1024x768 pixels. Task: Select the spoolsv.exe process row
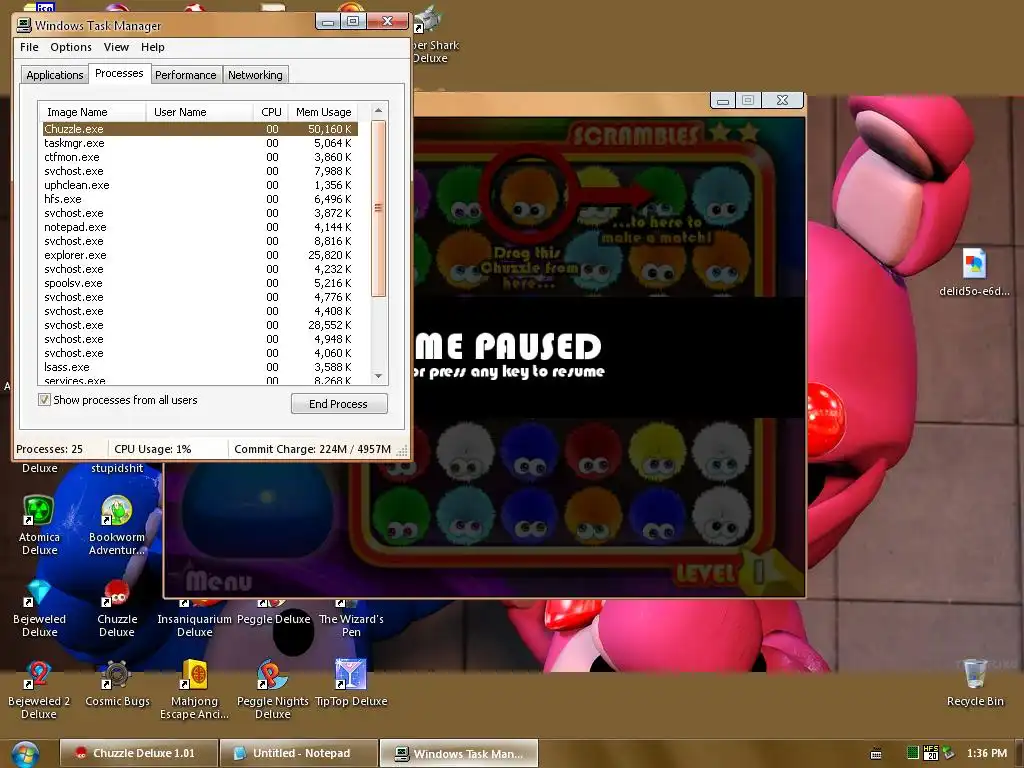(200, 283)
